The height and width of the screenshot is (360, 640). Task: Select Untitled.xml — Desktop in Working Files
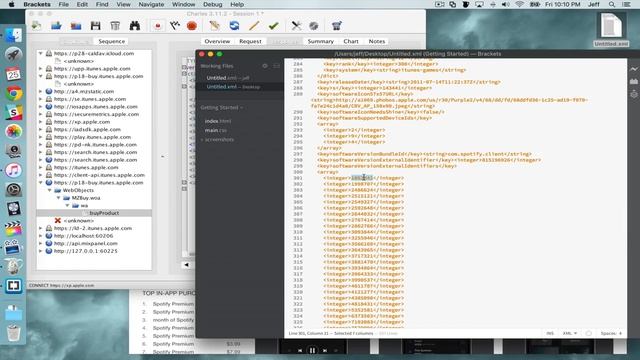pyautogui.click(x=240, y=87)
